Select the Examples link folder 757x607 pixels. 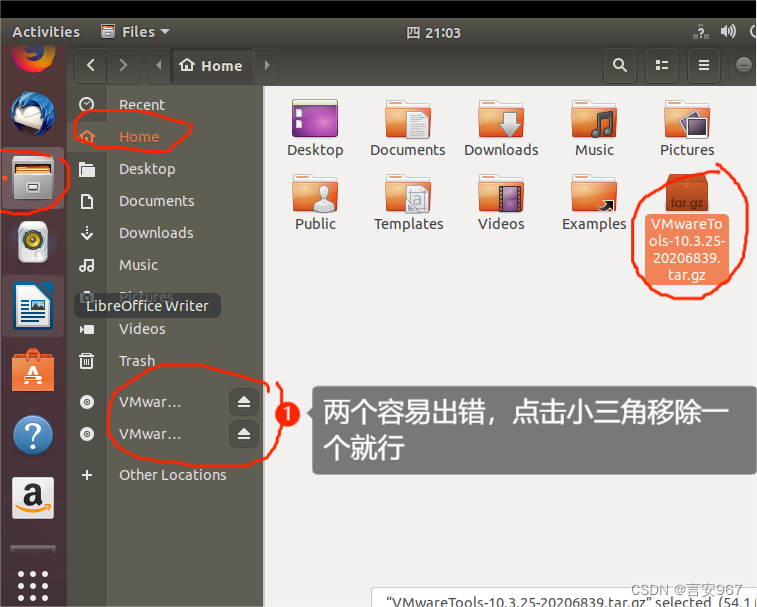(594, 202)
